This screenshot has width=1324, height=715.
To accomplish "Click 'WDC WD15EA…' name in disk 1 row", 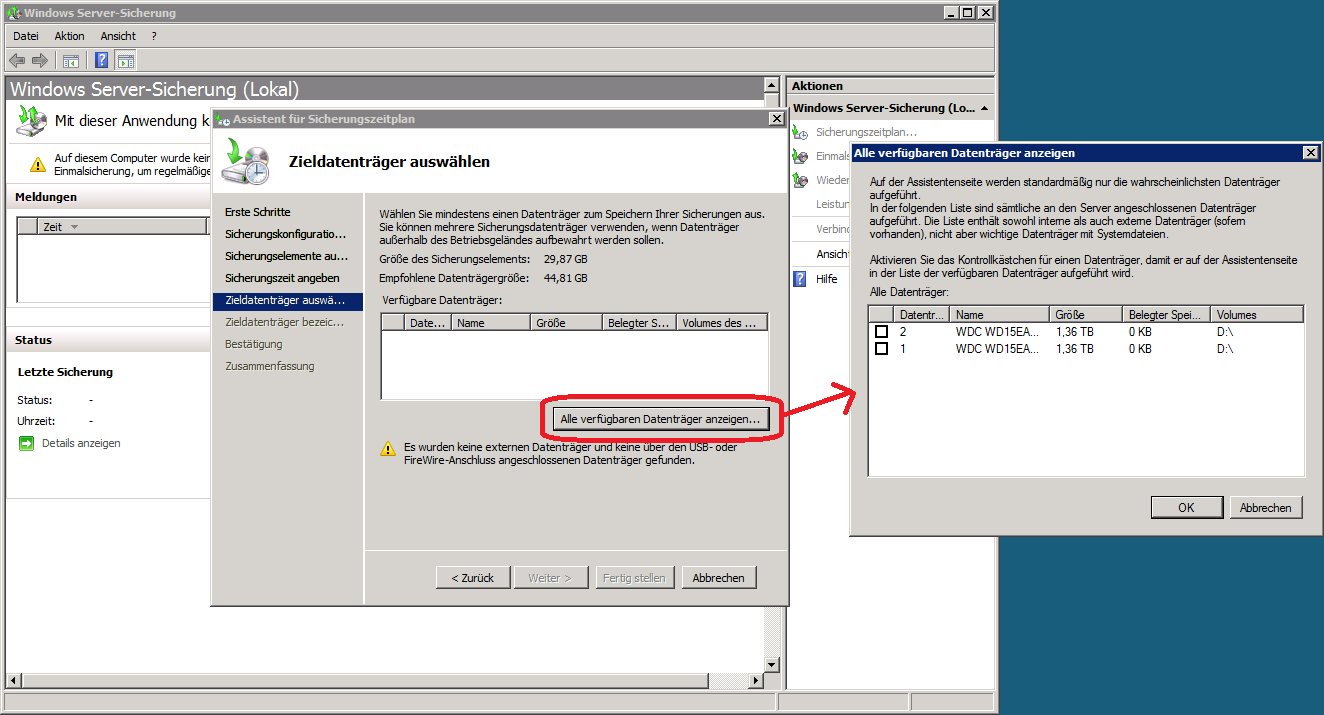I will [x=997, y=349].
